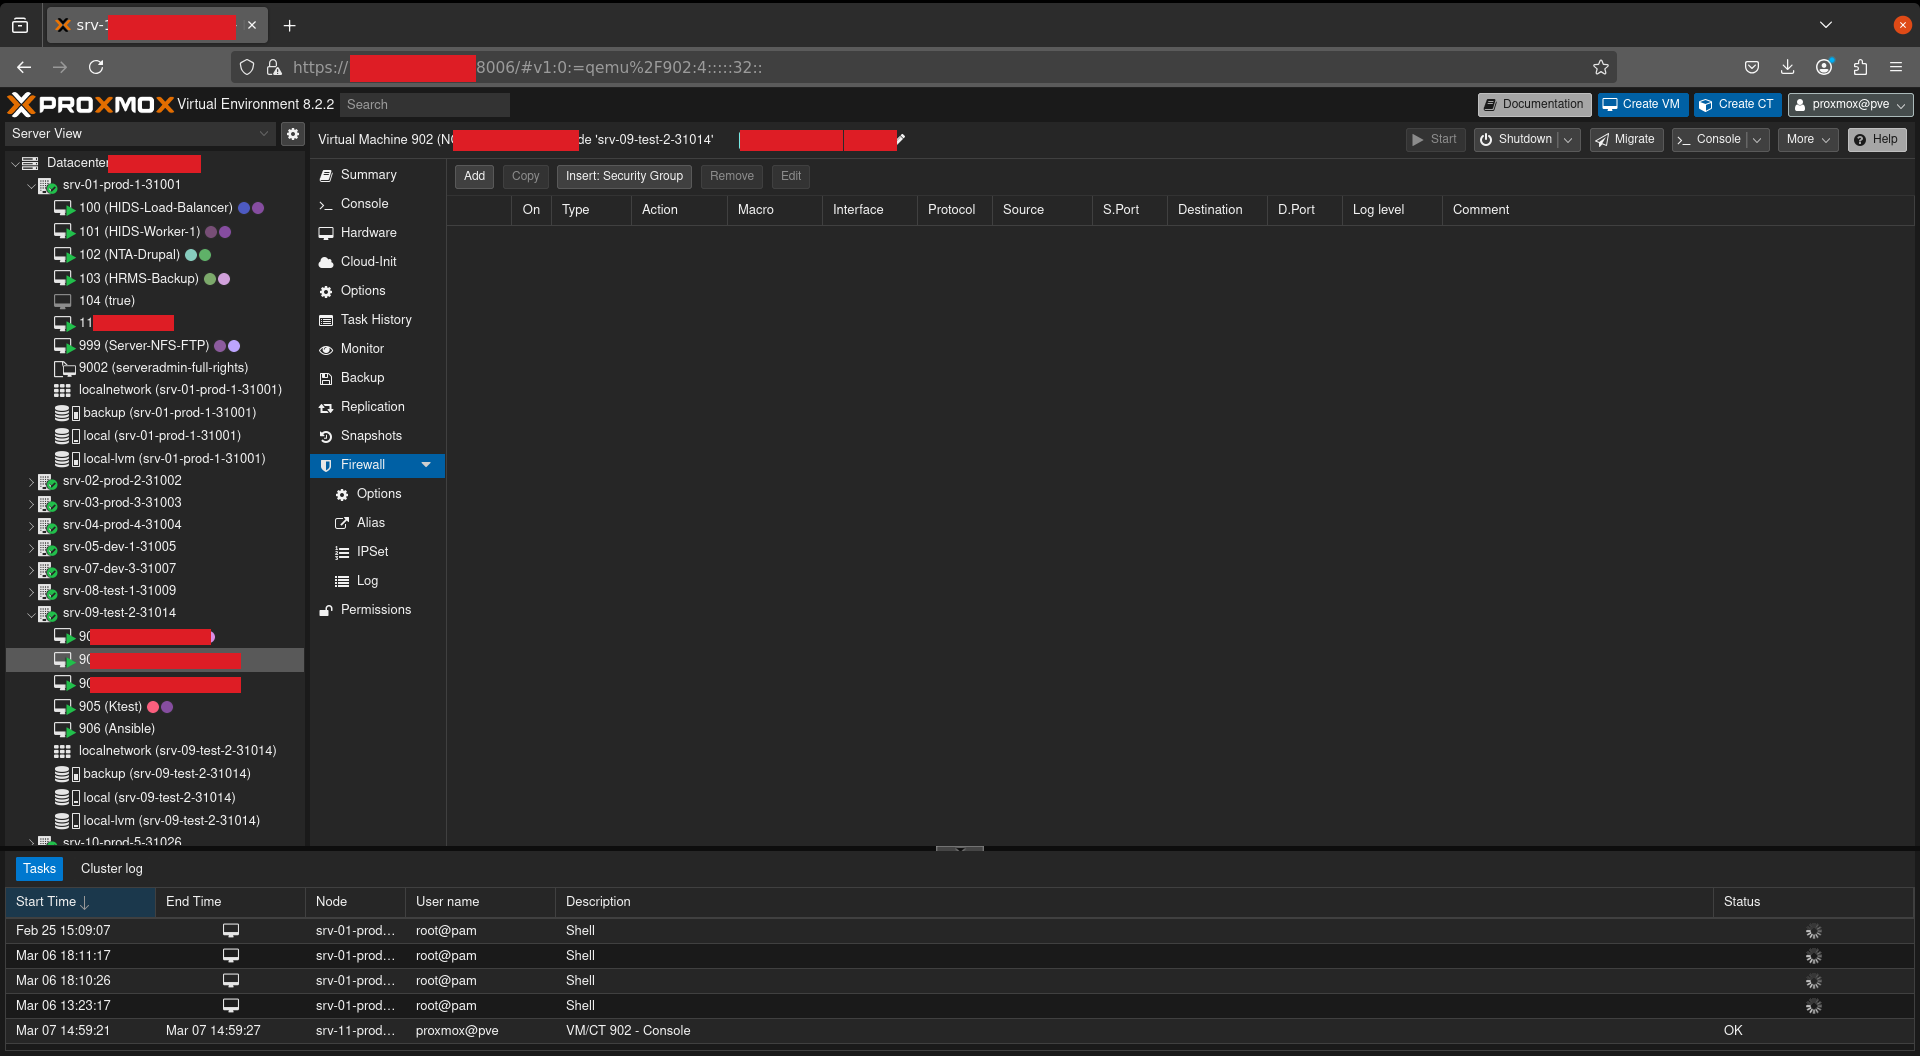Open Firefox downloads icon
Image resolution: width=1920 pixels, height=1056 pixels.
1787,67
